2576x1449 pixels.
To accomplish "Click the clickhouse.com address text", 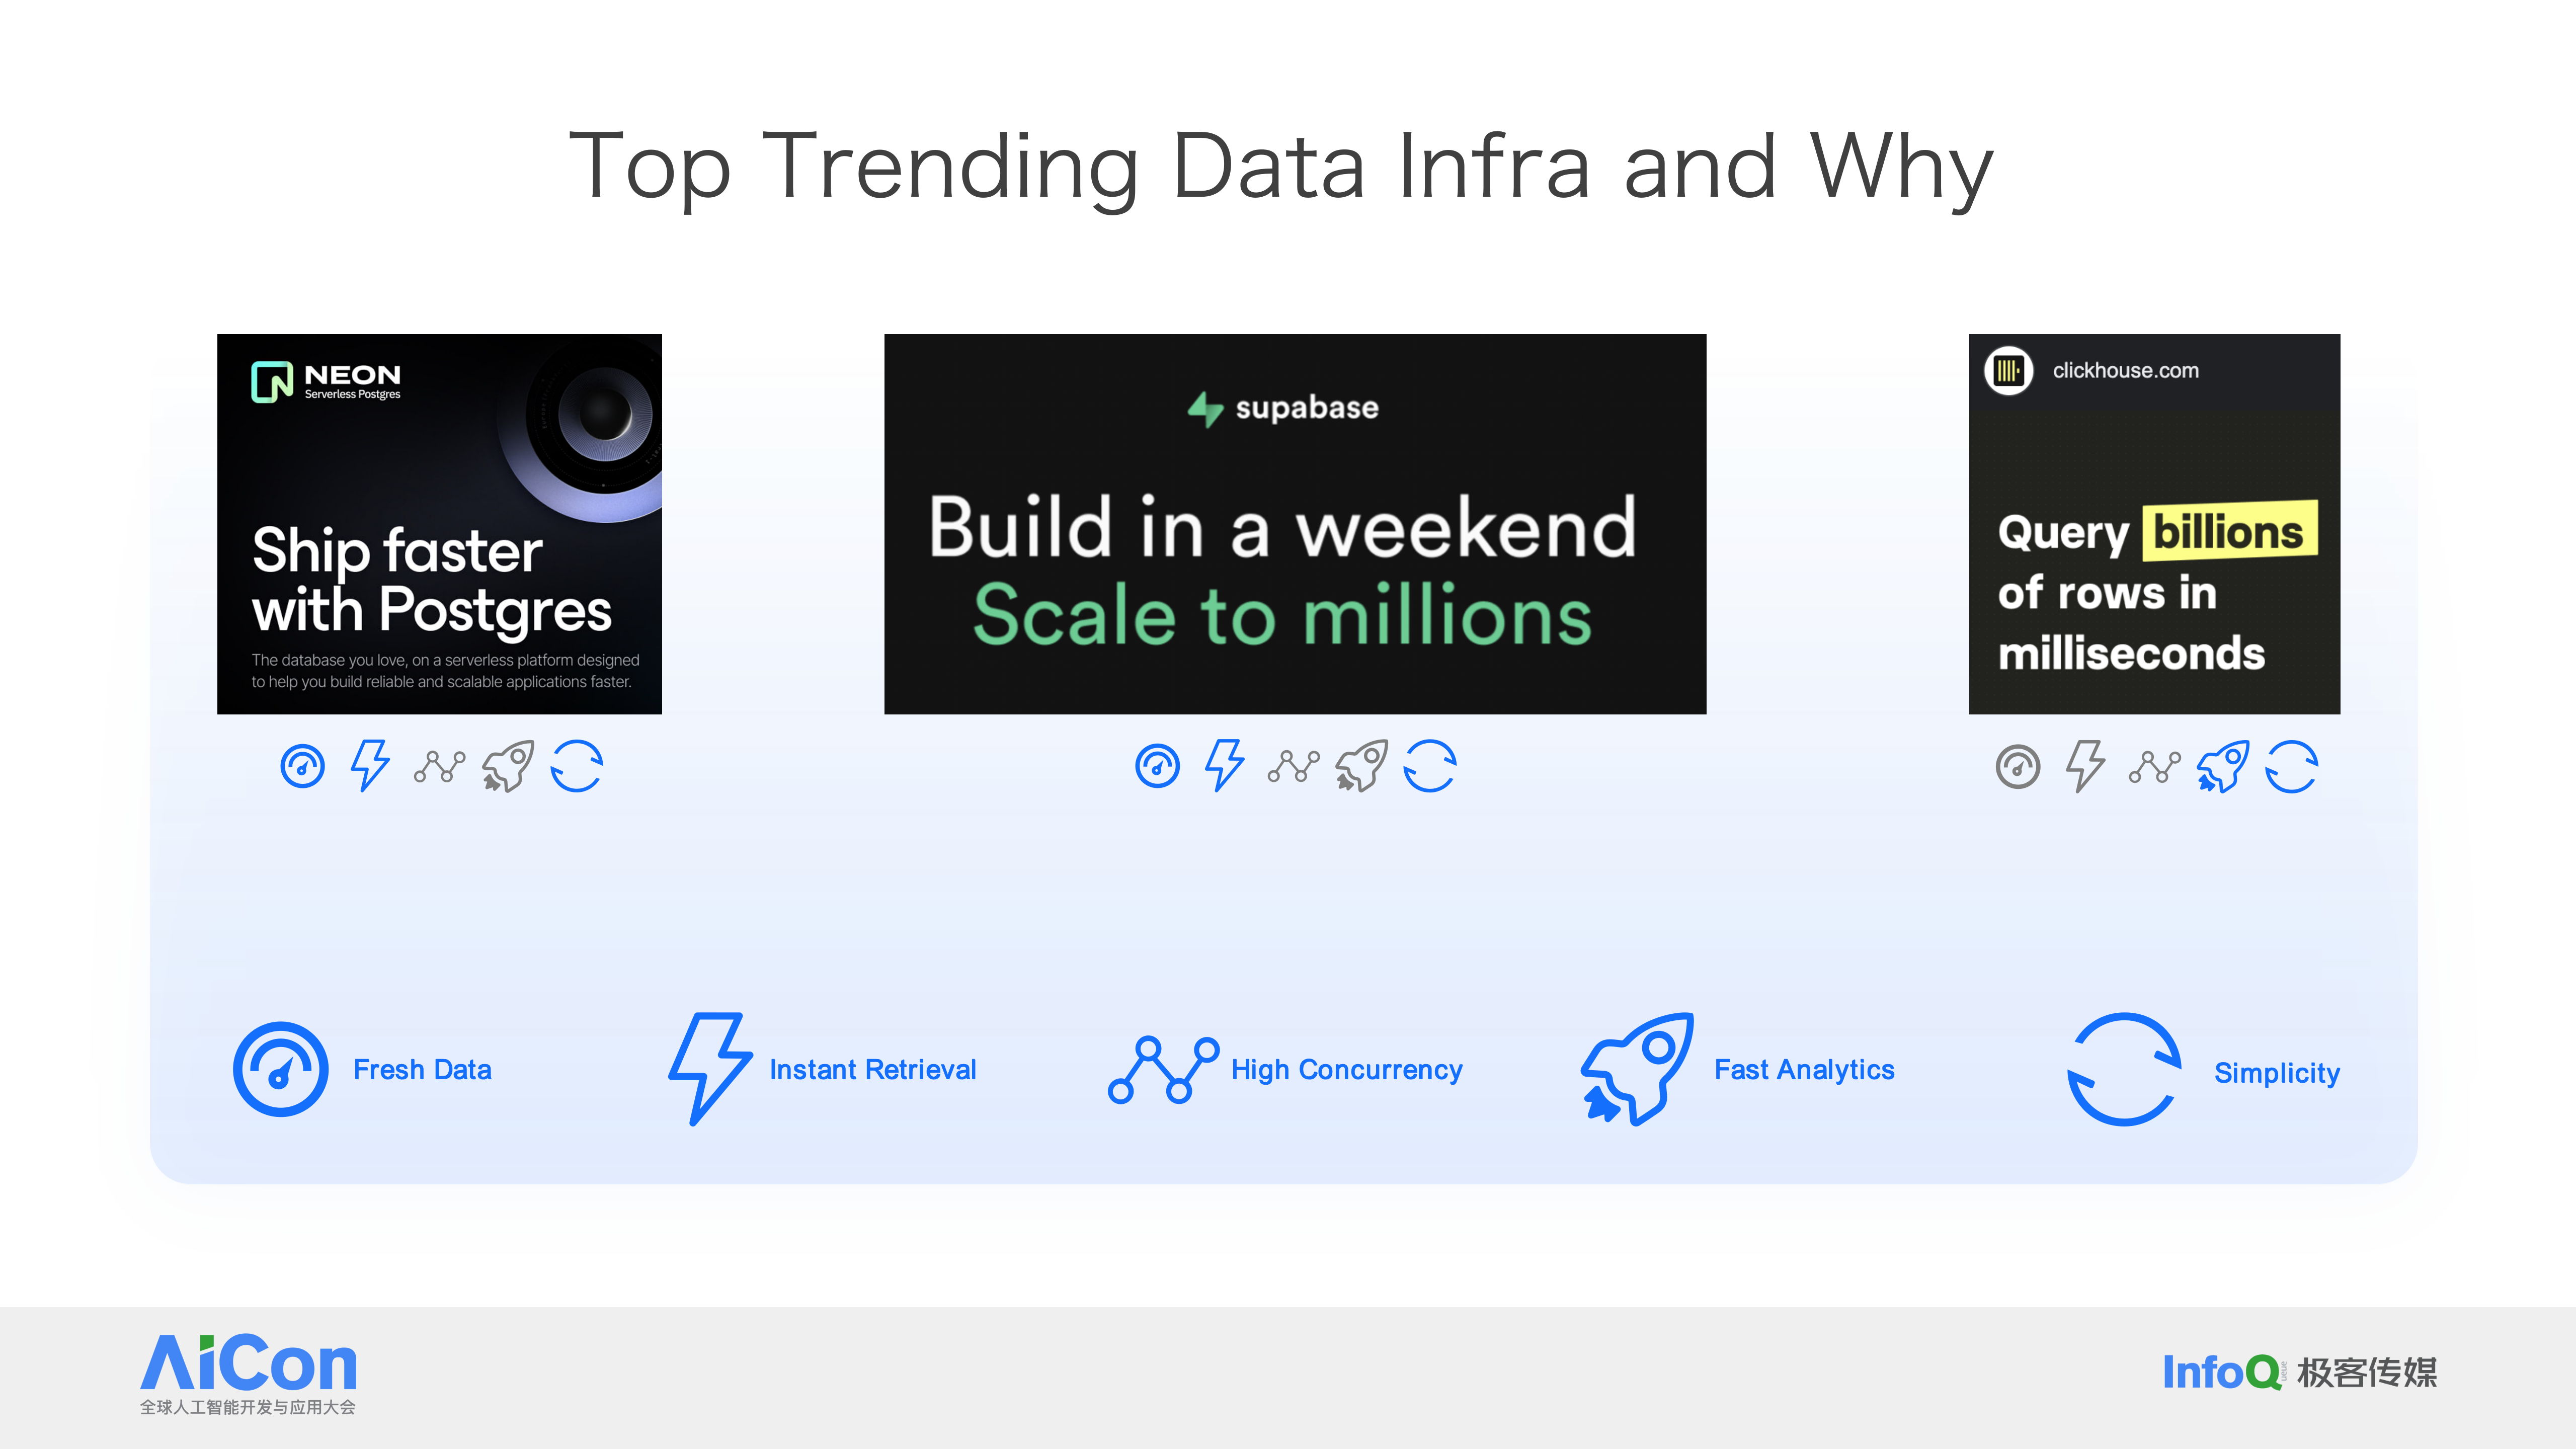I will 2125,371.
